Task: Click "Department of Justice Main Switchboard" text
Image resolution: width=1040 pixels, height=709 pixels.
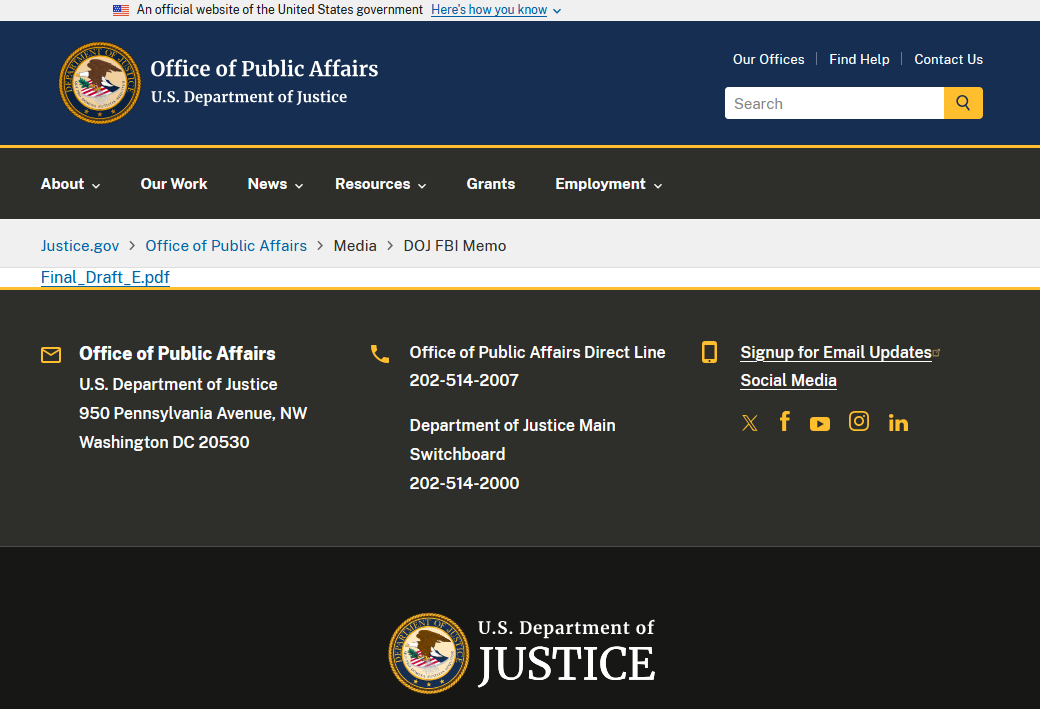Action: pos(513,440)
